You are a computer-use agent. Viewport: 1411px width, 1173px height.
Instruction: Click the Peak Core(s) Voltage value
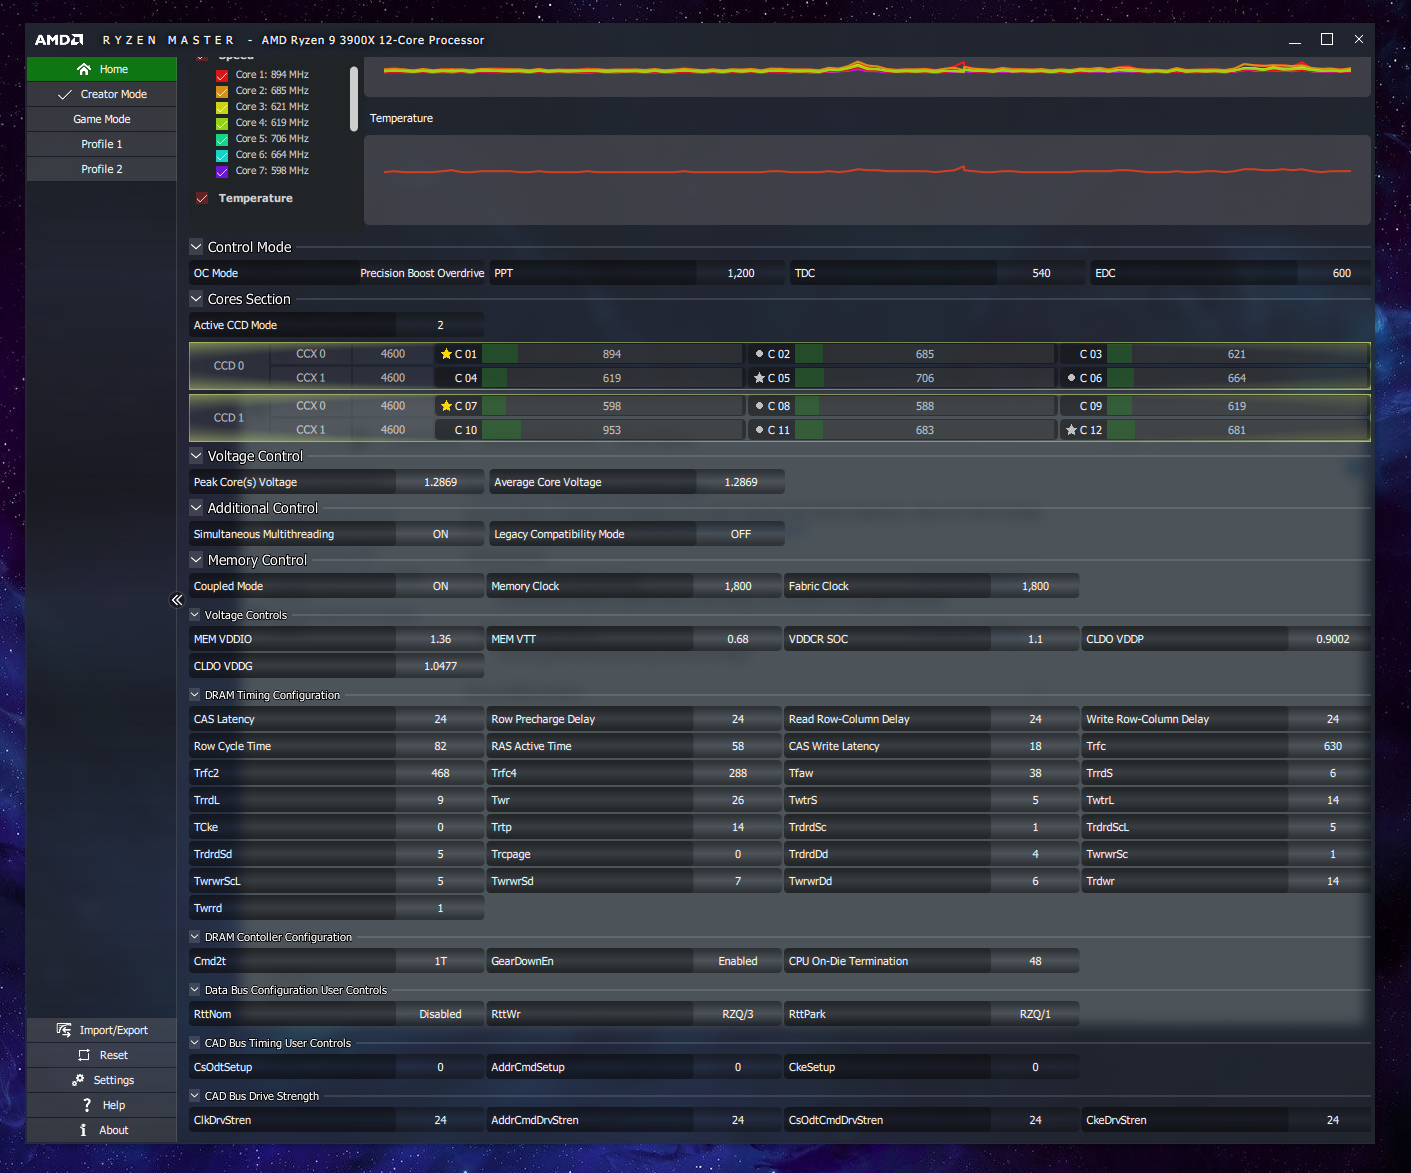click(440, 482)
